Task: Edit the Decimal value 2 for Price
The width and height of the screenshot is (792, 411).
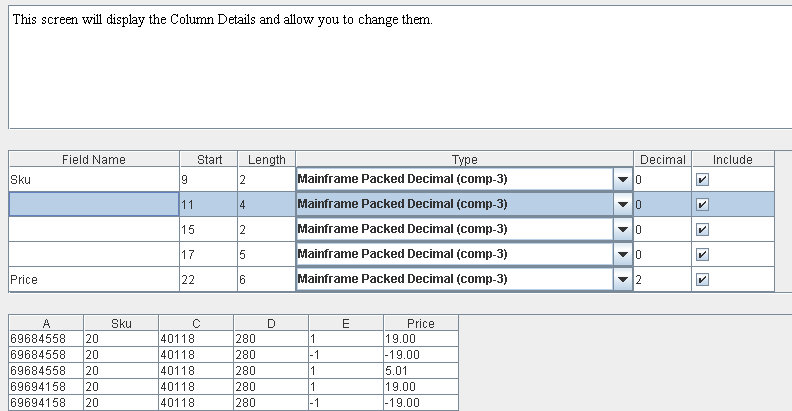Action: click(x=661, y=280)
